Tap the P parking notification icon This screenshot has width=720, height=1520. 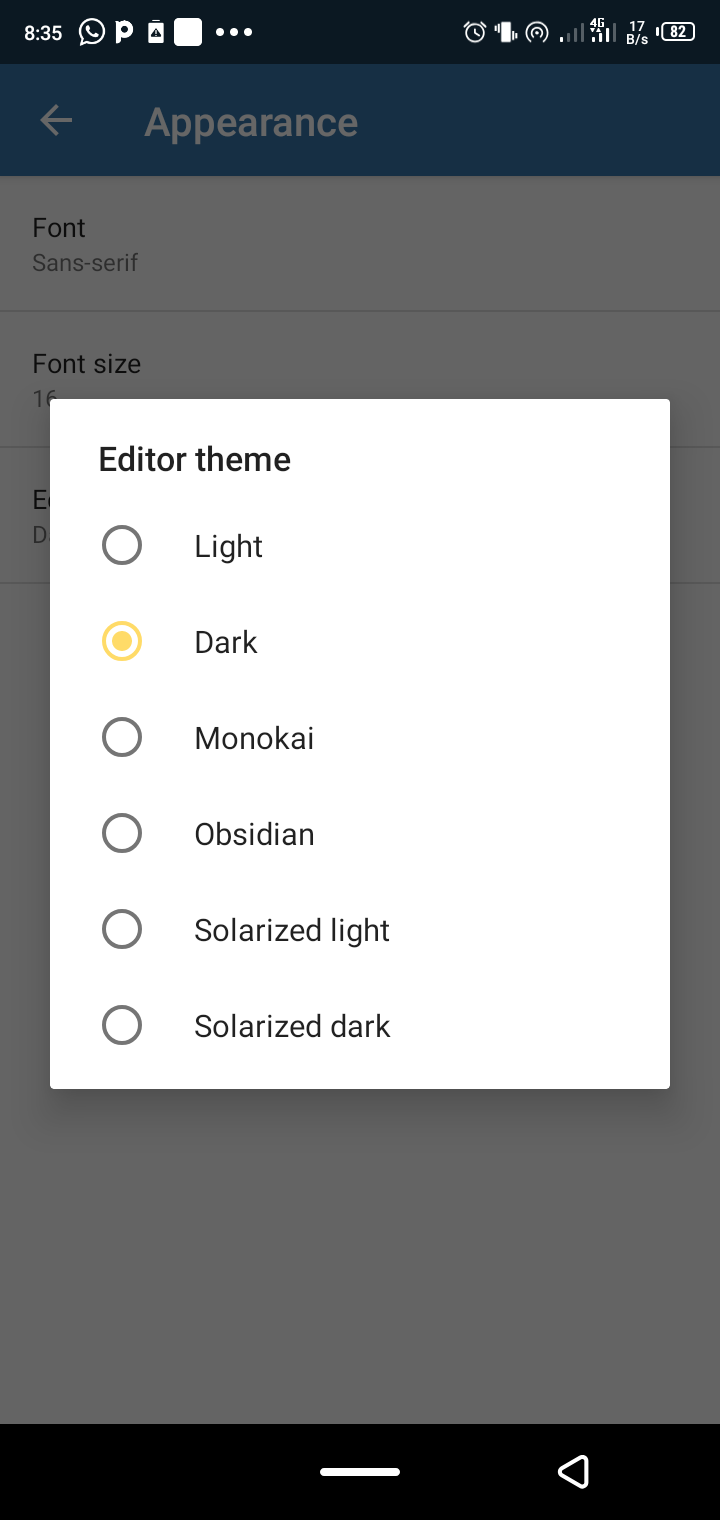124,32
